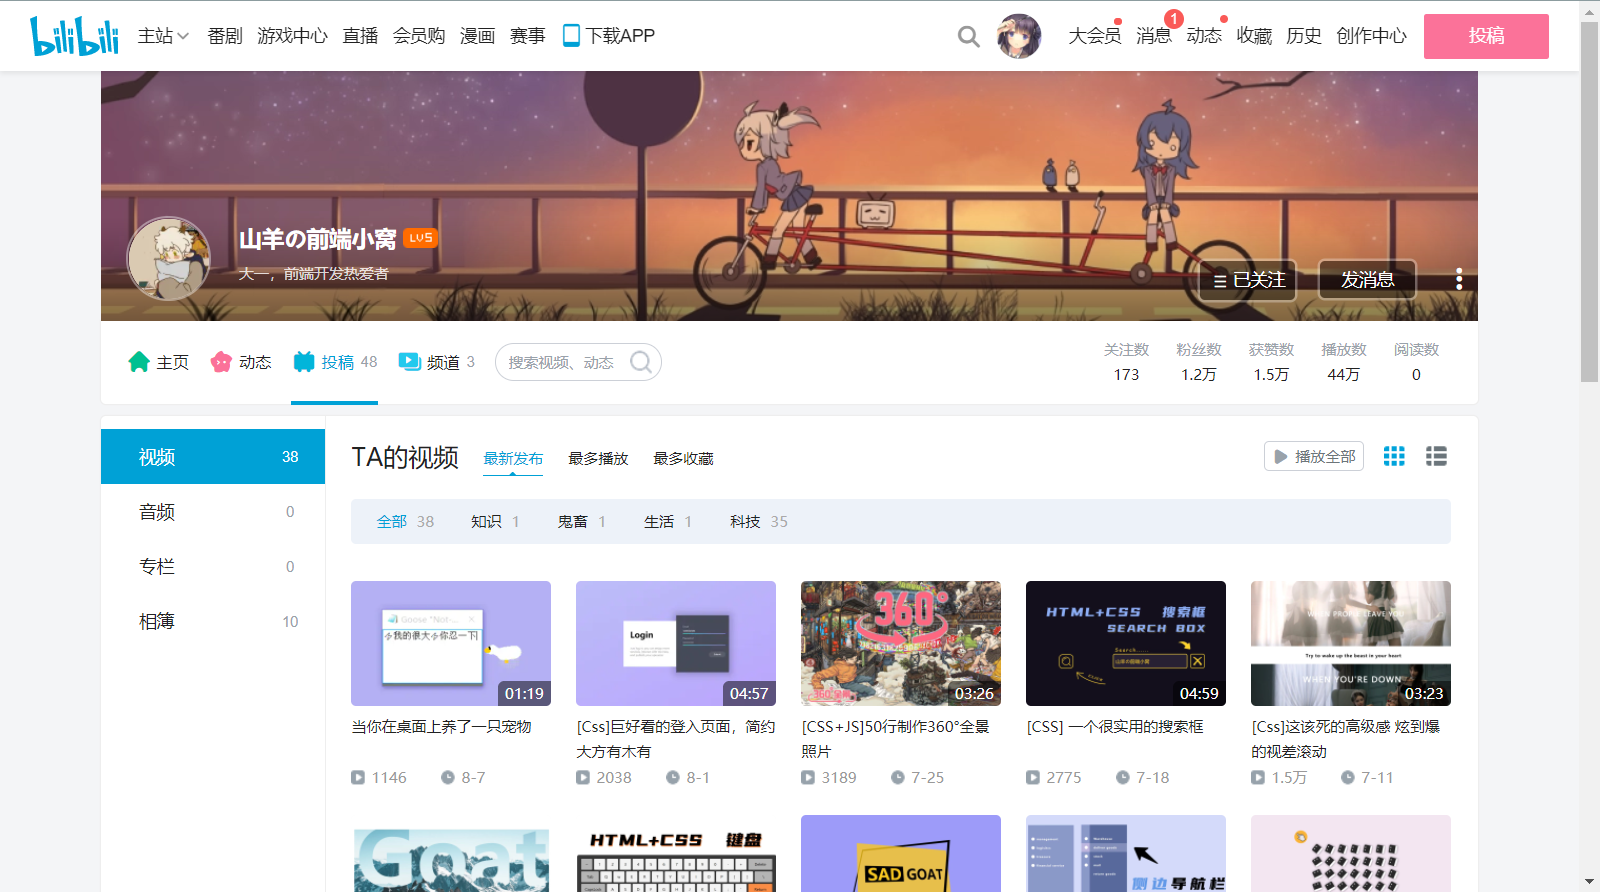1600x892 pixels.
Task: Sort videos by 最多收藏
Action: tap(683, 459)
